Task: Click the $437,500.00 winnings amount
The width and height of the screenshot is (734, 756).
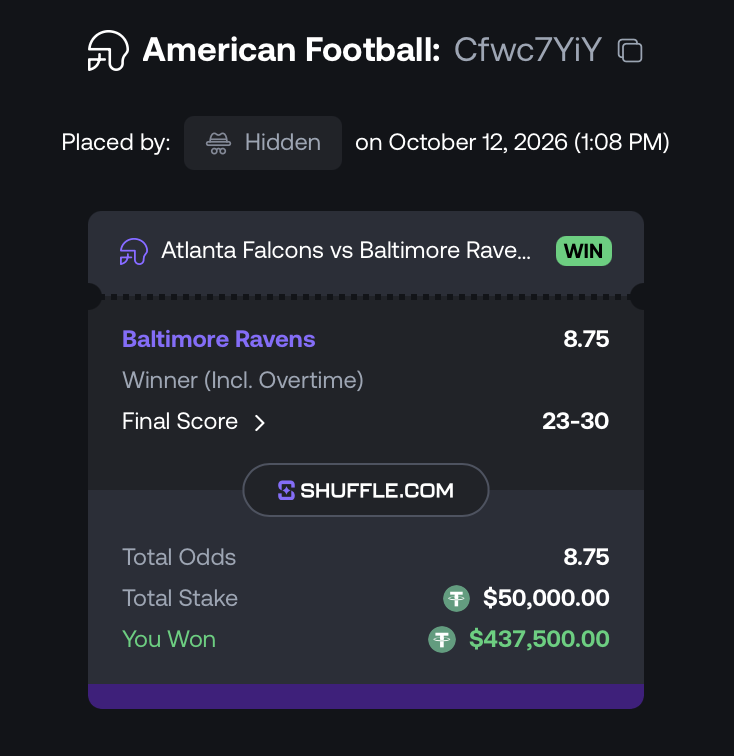Action: pyautogui.click(x=539, y=639)
